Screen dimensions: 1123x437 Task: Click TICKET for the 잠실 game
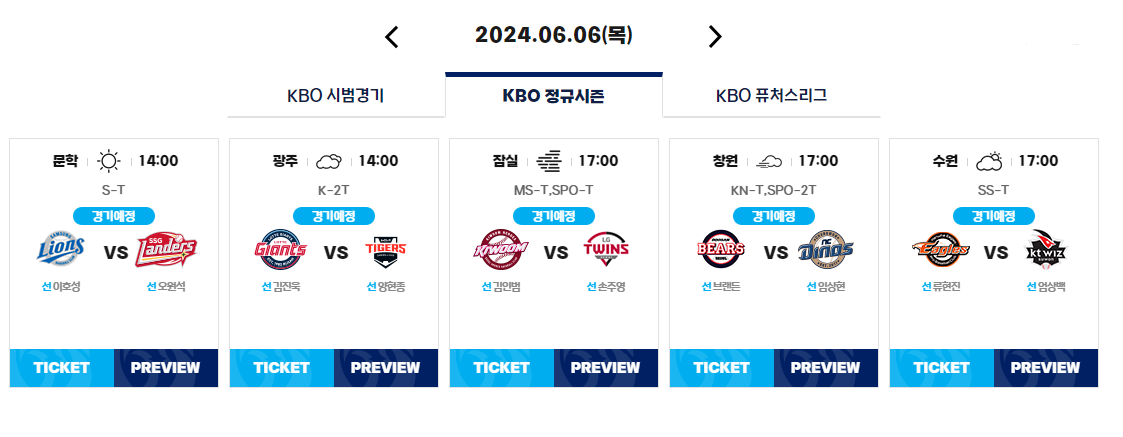(x=501, y=368)
